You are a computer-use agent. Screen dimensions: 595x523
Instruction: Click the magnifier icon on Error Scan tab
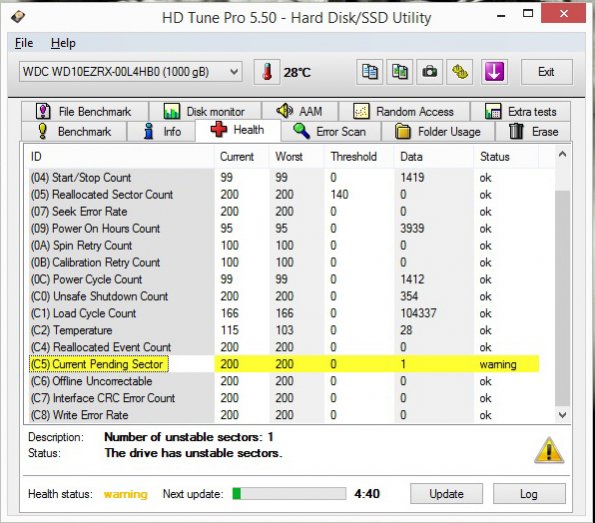301,131
